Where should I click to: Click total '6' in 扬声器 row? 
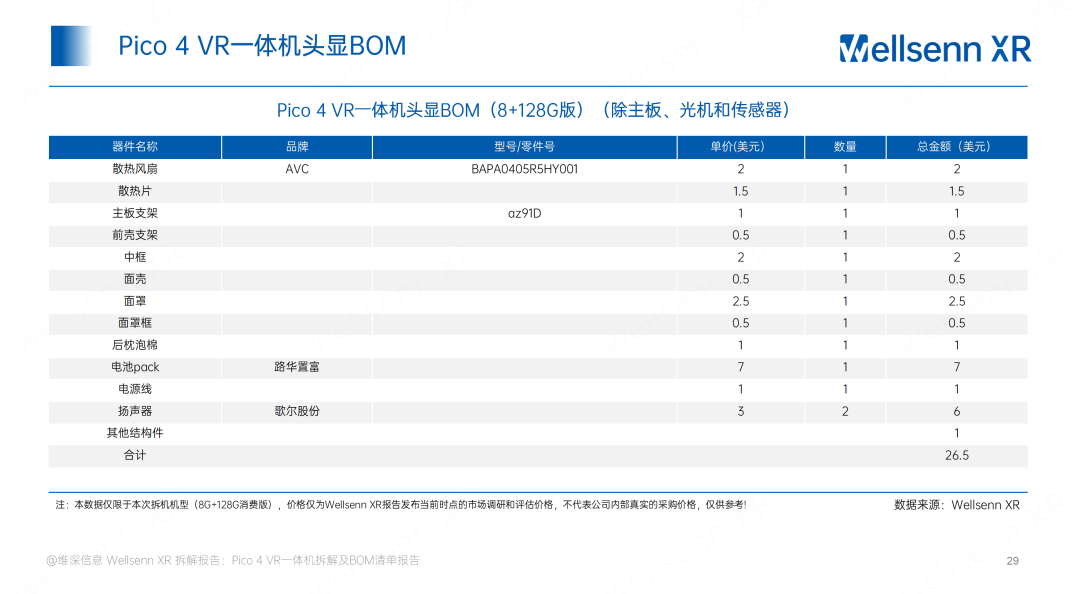point(957,411)
